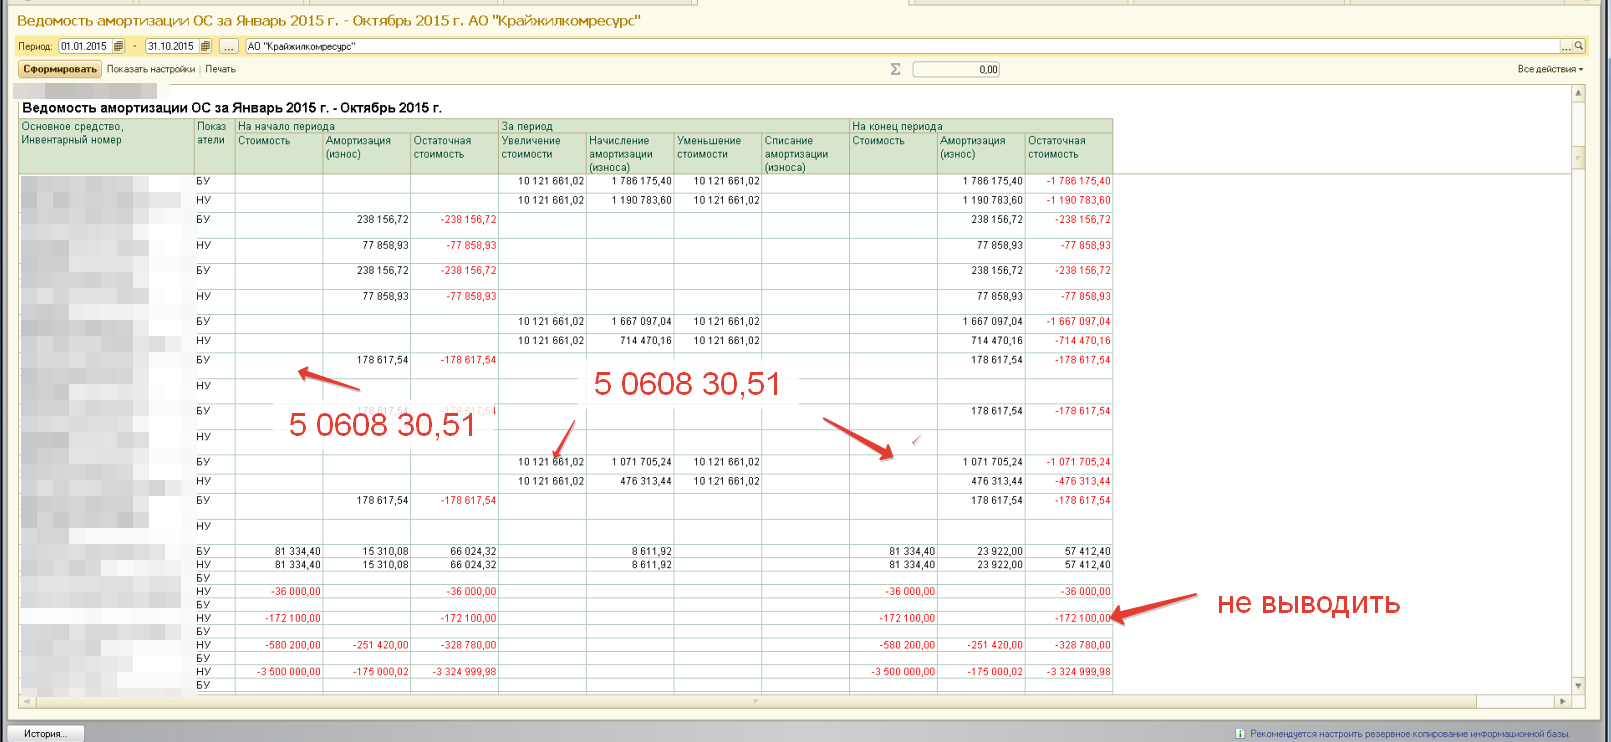The height and width of the screenshot is (742, 1611).
Task: Open calendar for end date 31.10.2015
Action: pyautogui.click(x=205, y=46)
